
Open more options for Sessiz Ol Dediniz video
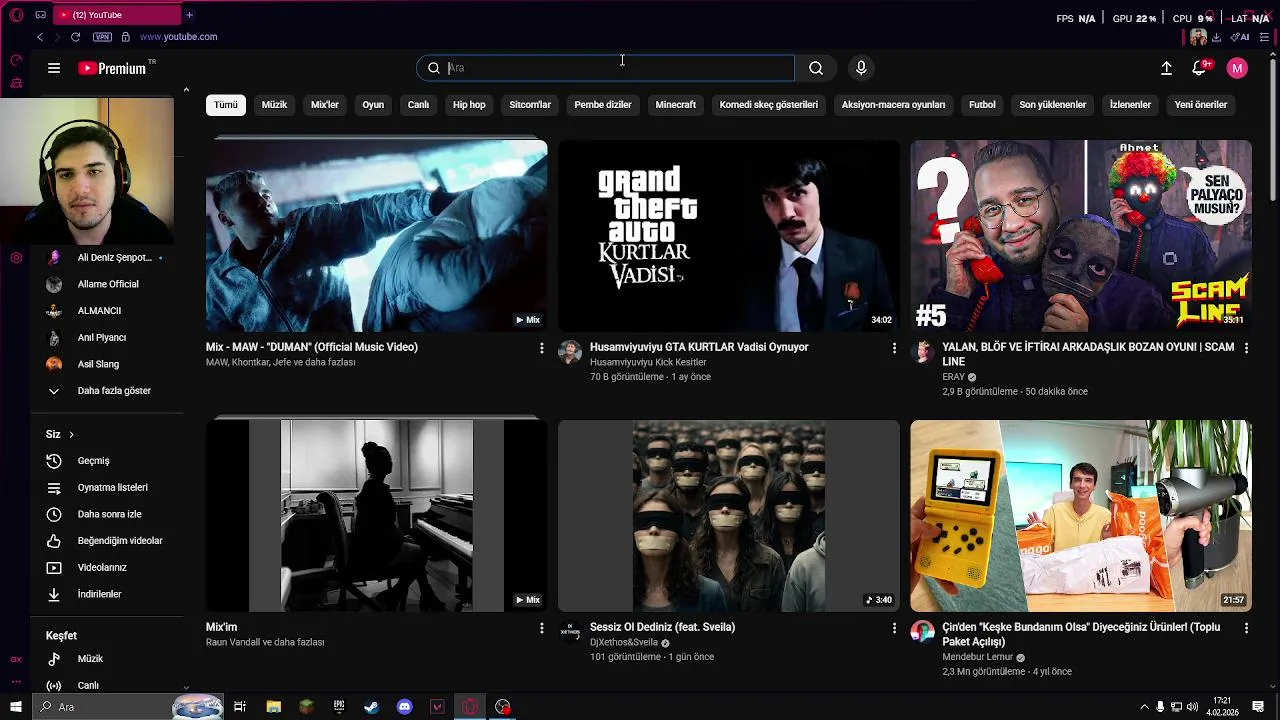894,628
